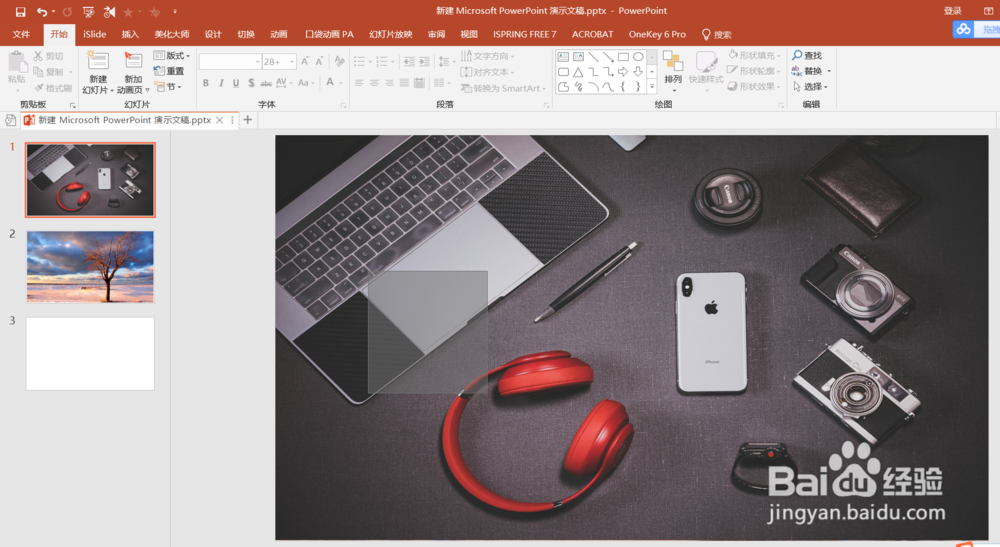This screenshot has height=547, width=1000.
Task: Select the down arrow shape
Action: pyautogui.click(x=638, y=72)
